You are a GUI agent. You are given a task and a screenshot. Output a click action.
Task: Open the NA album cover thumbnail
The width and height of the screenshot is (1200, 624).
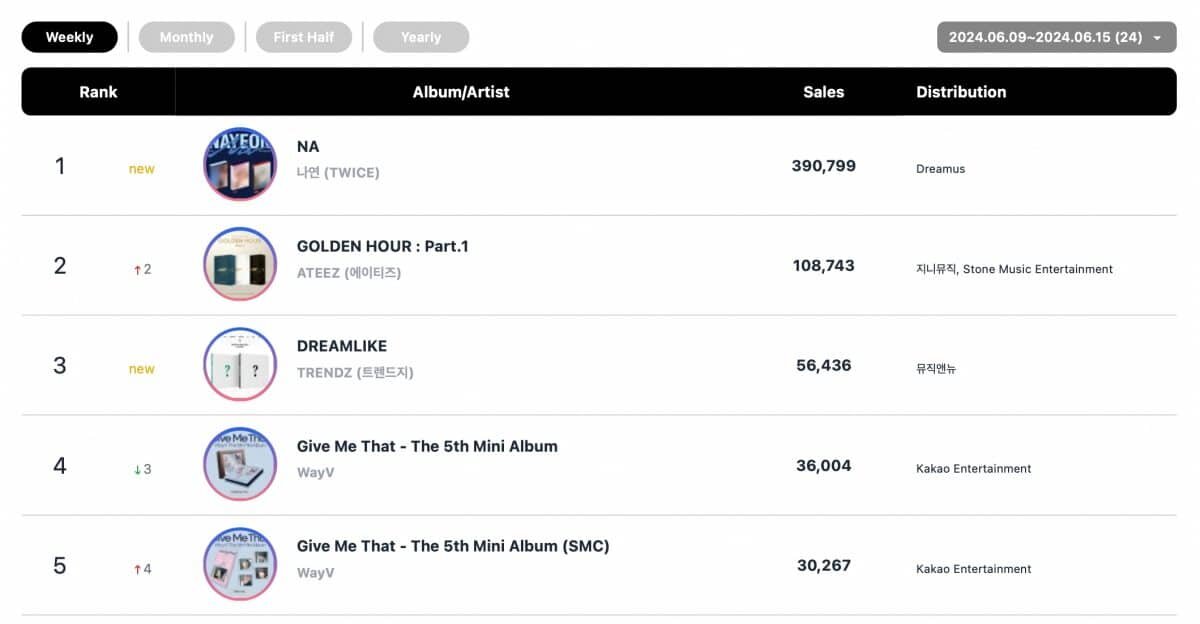(240, 165)
